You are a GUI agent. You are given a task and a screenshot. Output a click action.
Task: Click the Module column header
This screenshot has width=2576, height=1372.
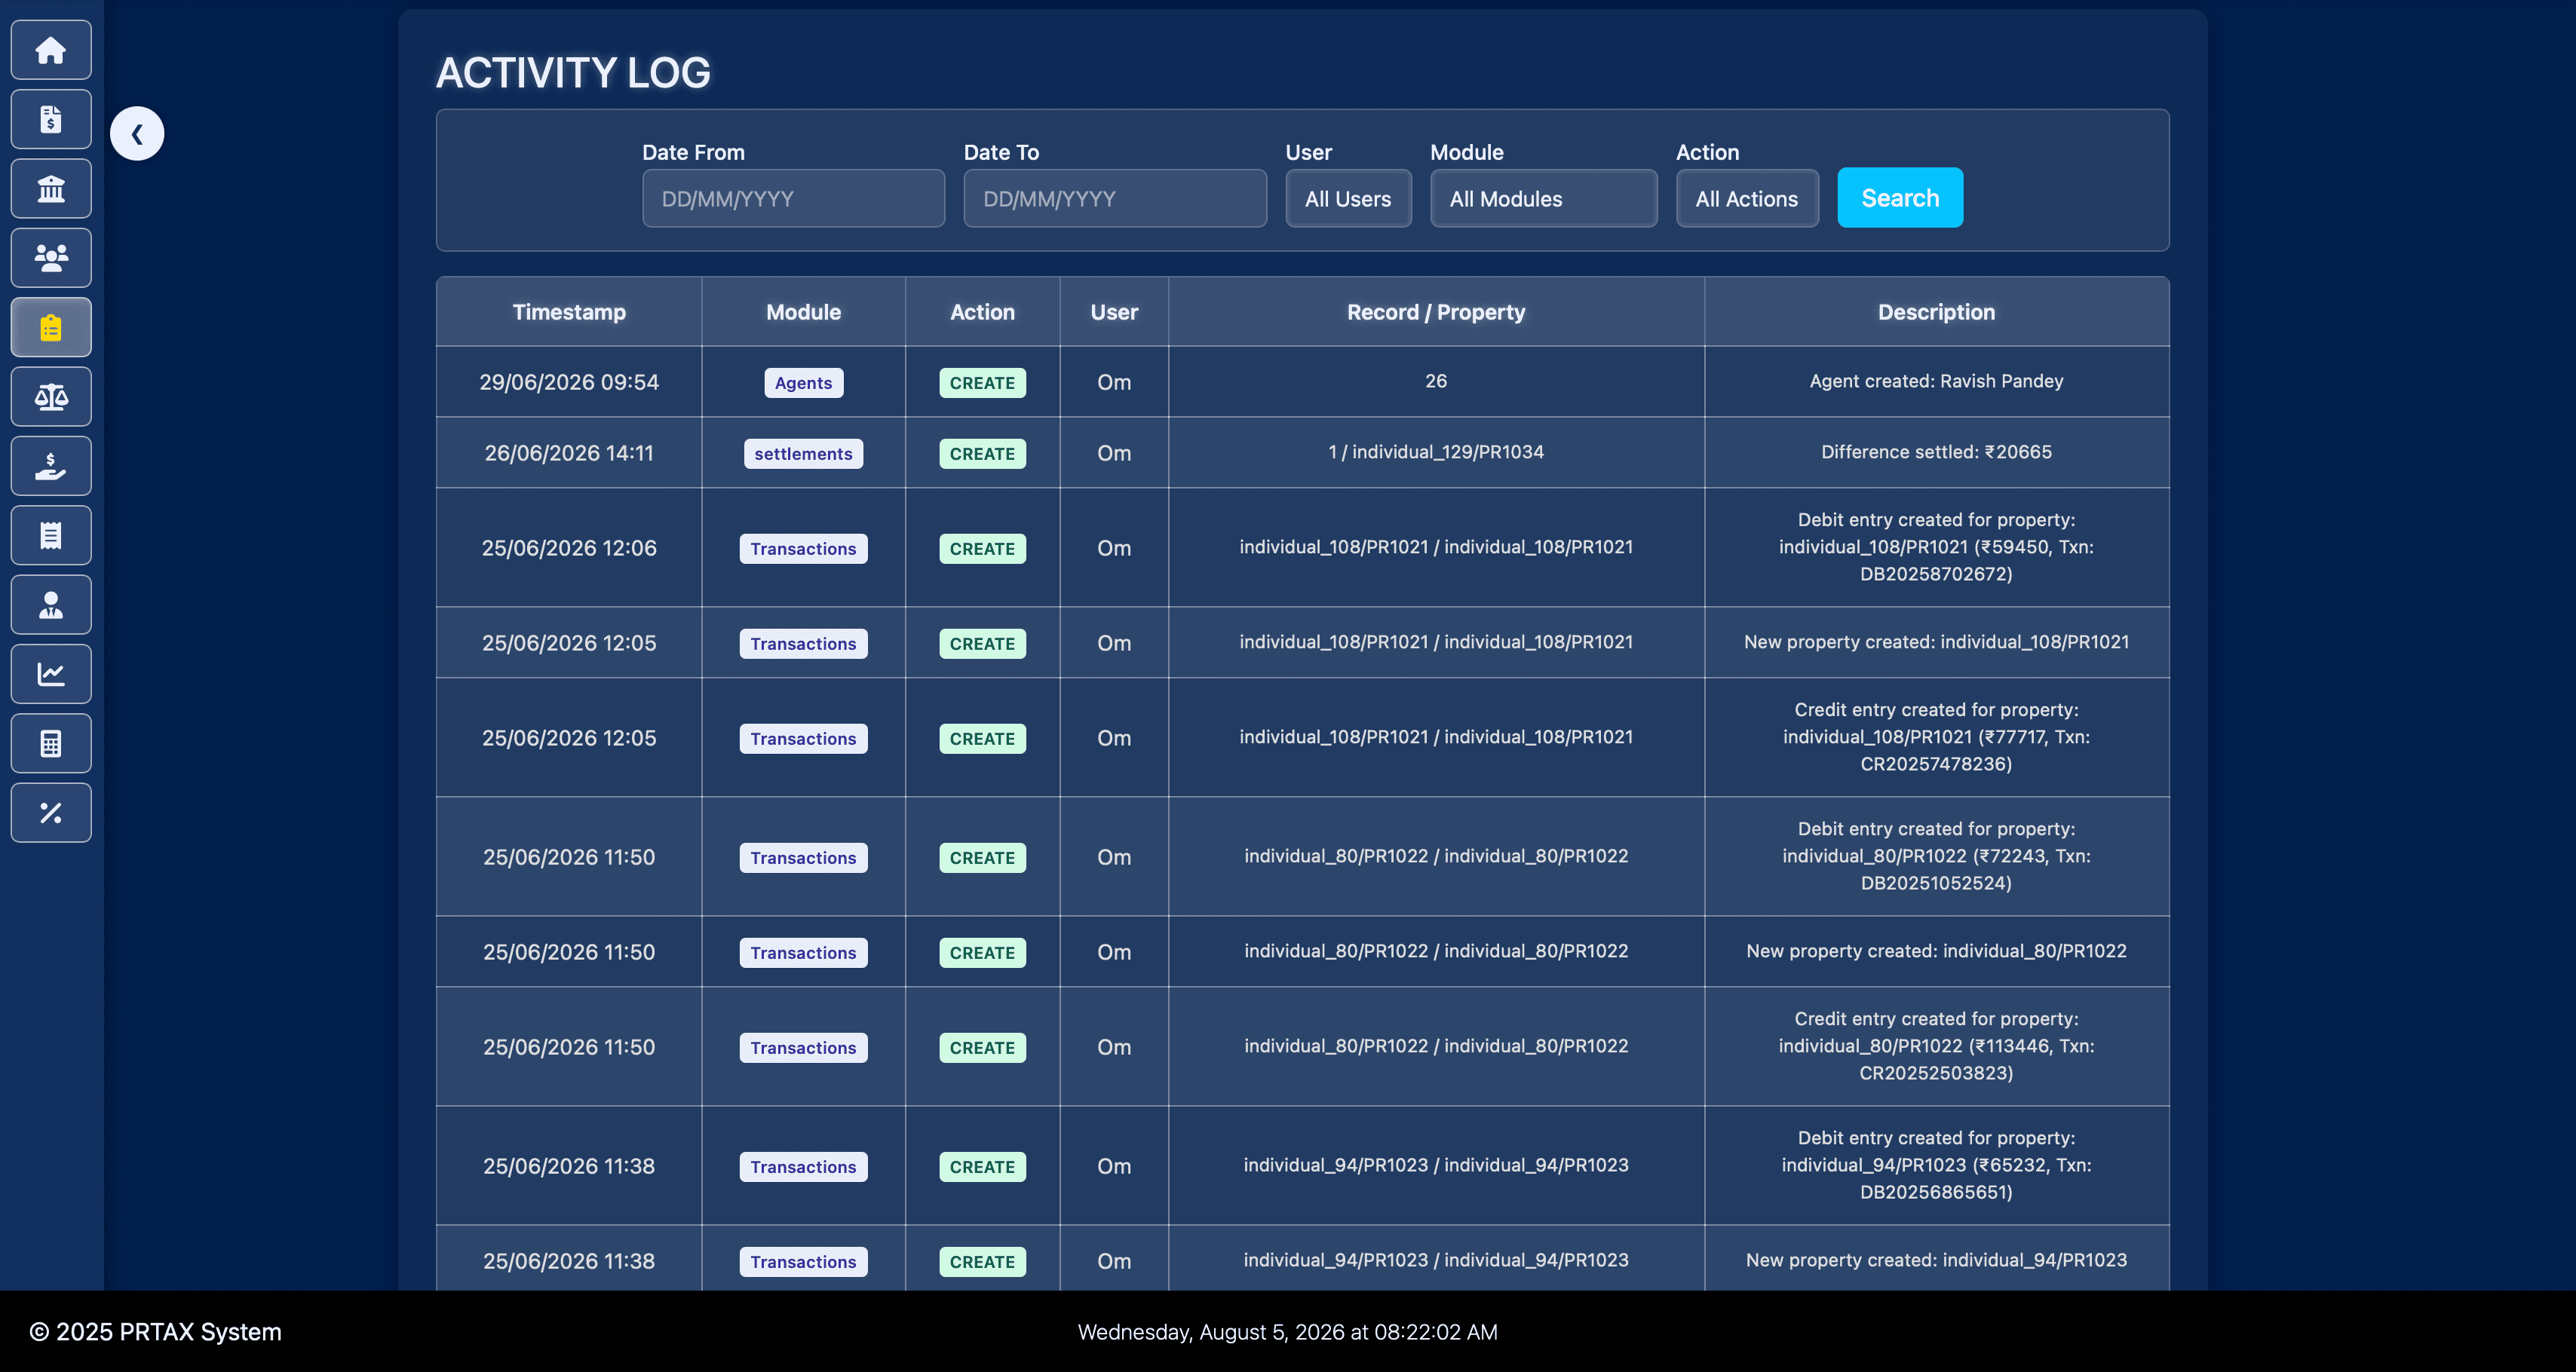803,312
